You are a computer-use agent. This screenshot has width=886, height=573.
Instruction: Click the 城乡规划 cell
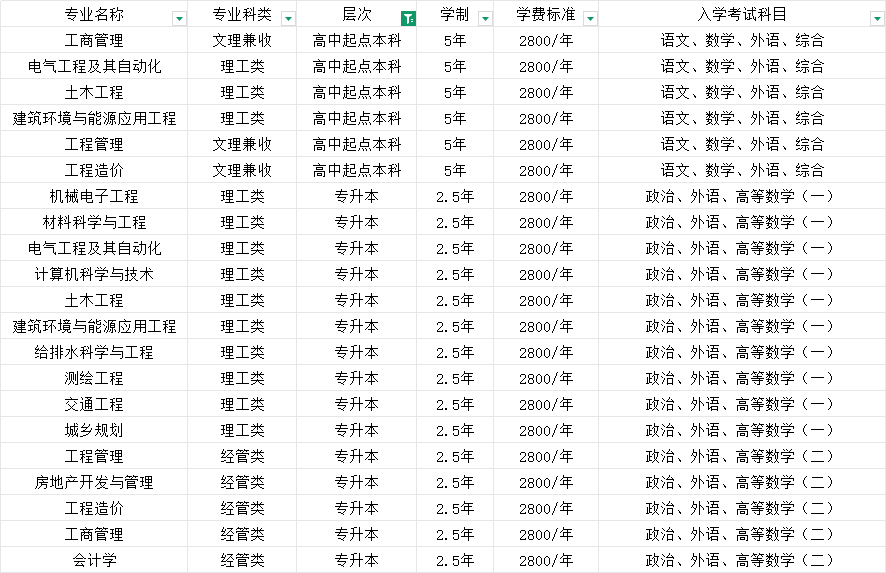pos(94,430)
